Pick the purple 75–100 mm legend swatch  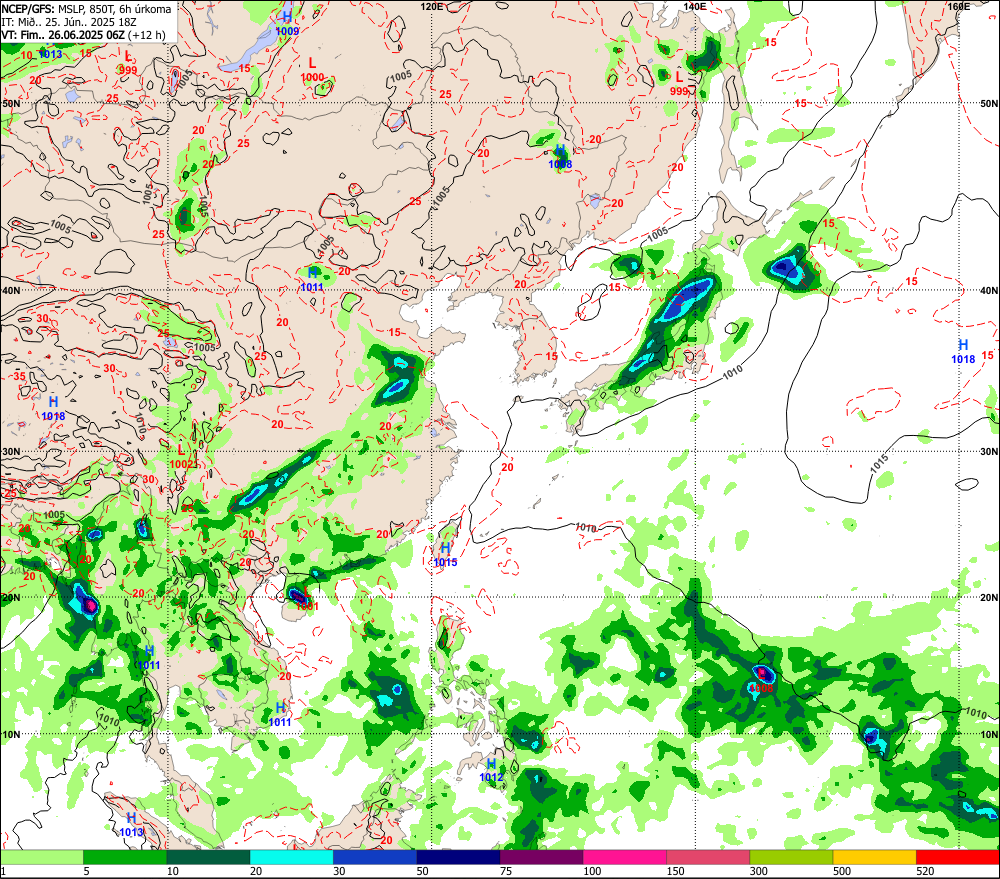[541, 857]
